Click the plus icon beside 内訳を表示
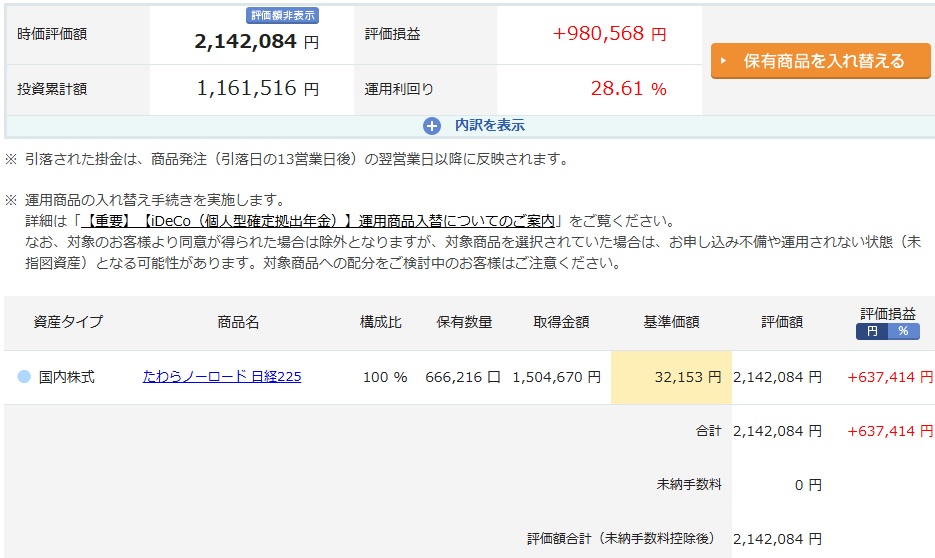The width and height of the screenshot is (935, 558). (432, 126)
